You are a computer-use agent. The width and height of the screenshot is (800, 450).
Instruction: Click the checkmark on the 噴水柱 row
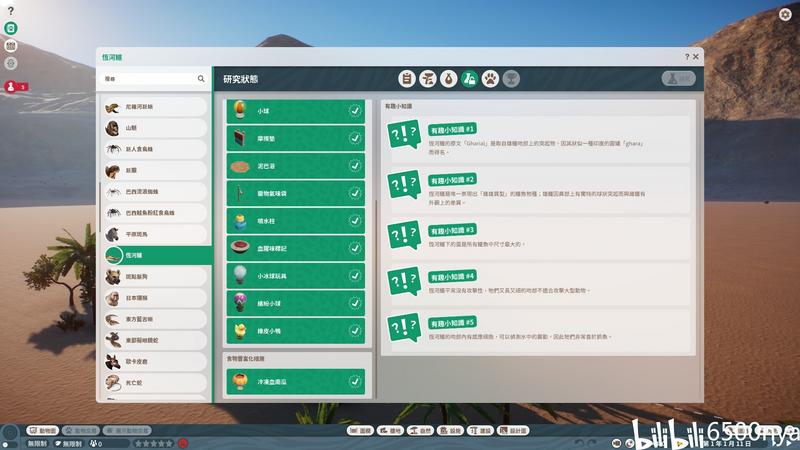(355, 221)
